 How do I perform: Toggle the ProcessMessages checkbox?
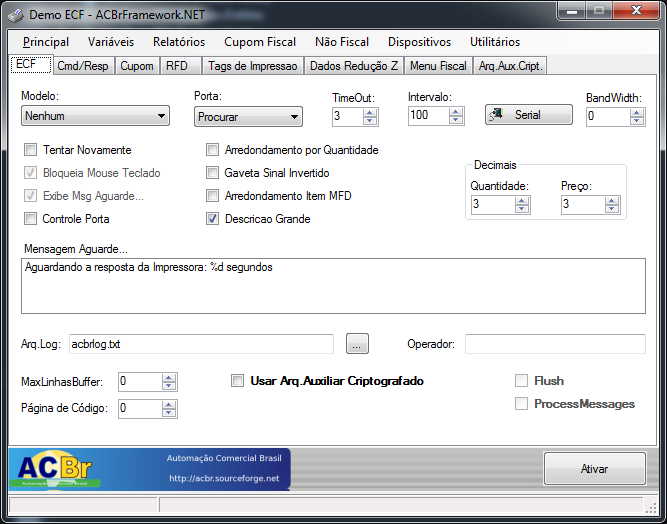[x=522, y=404]
